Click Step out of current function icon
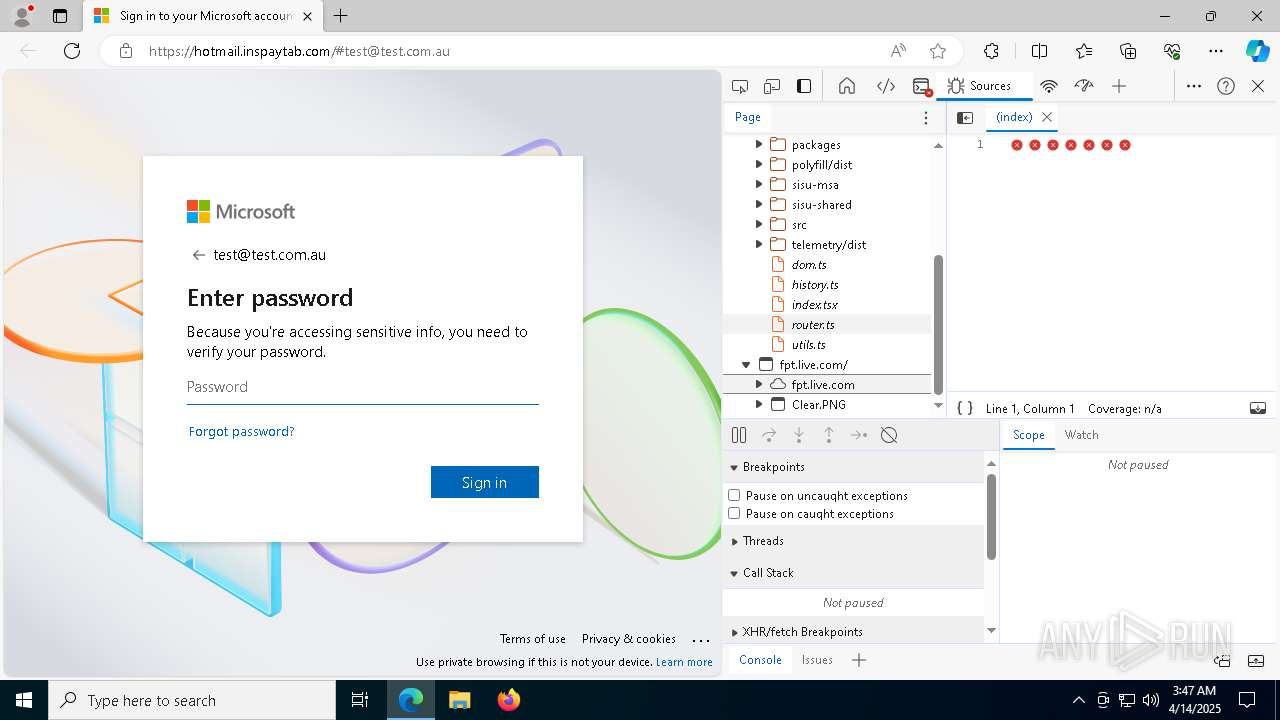 click(829, 435)
